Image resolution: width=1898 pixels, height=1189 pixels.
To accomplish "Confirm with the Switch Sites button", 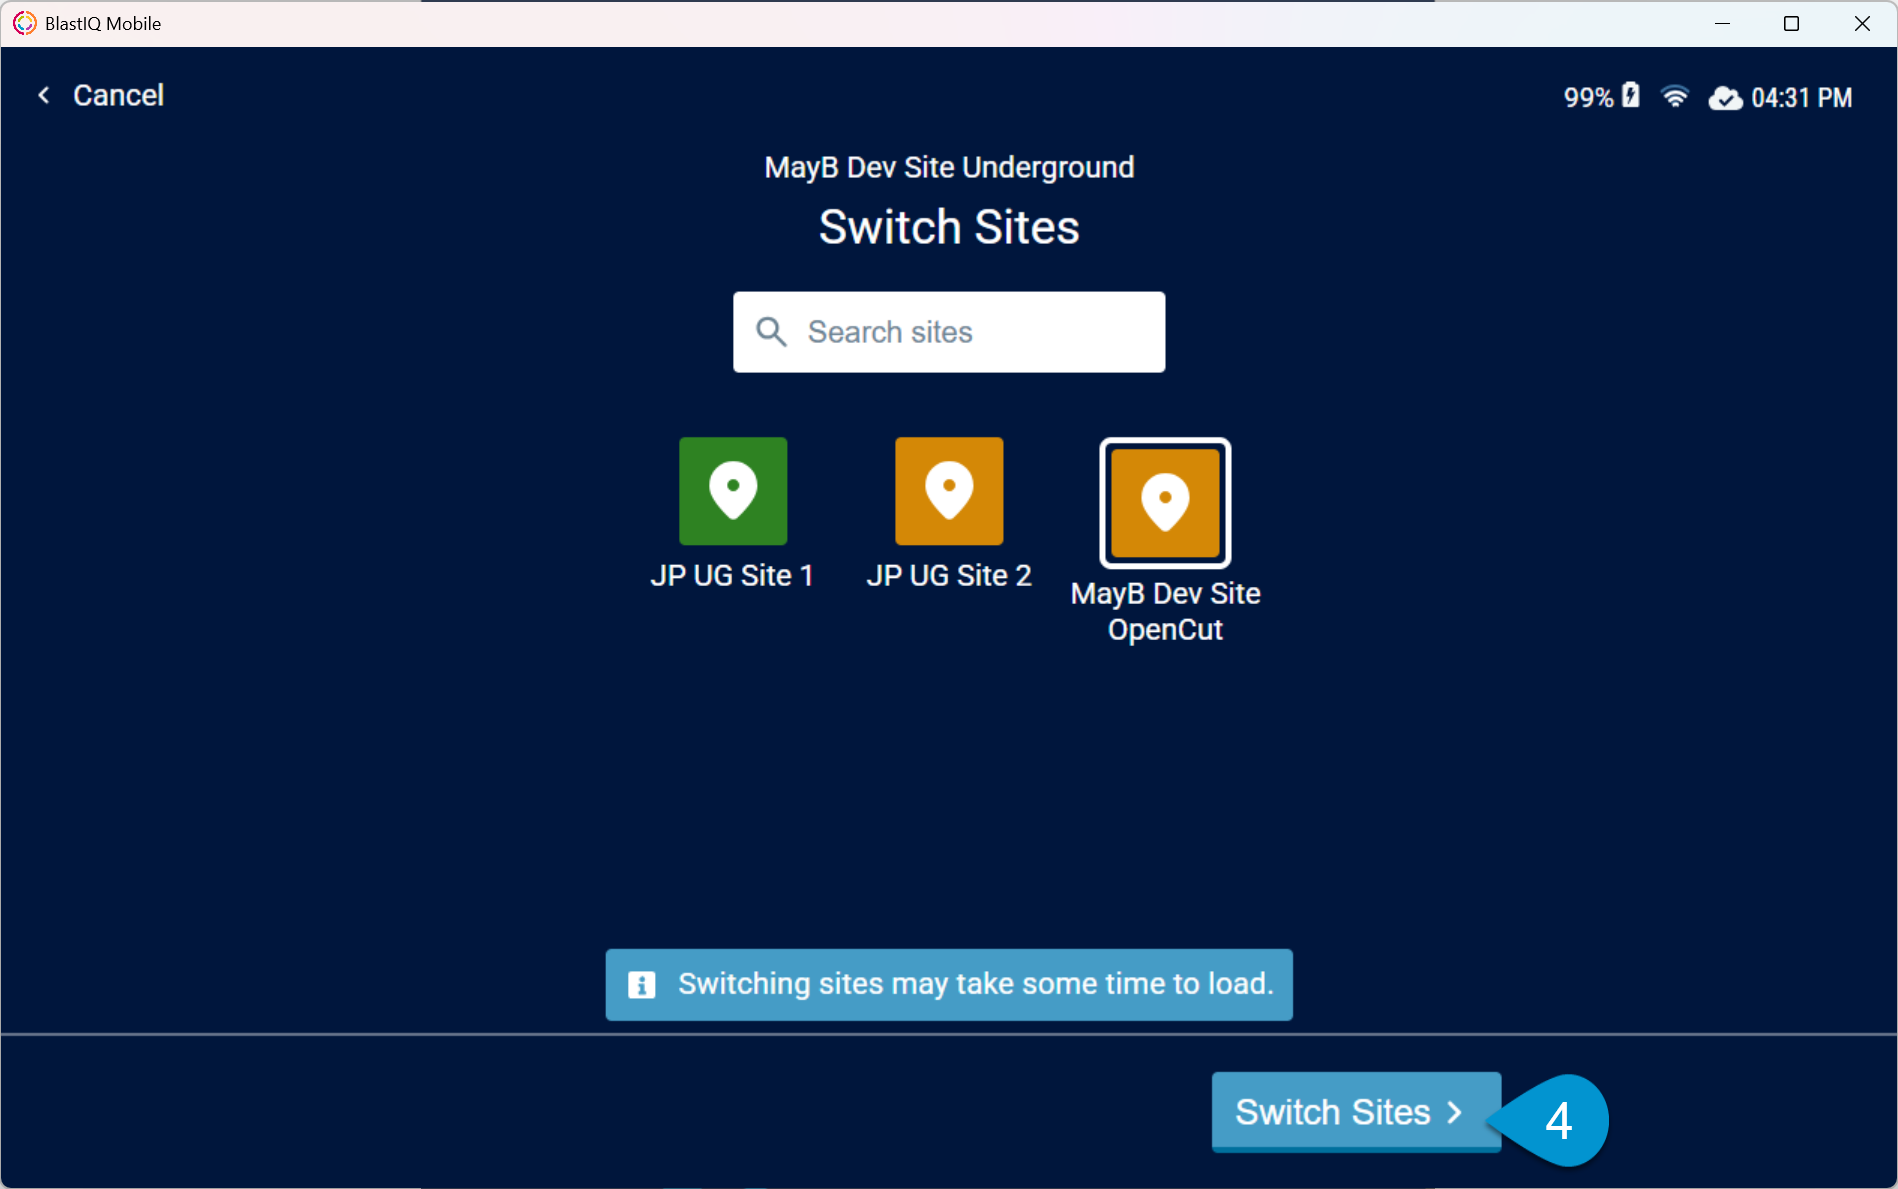I will pyautogui.click(x=1356, y=1112).
